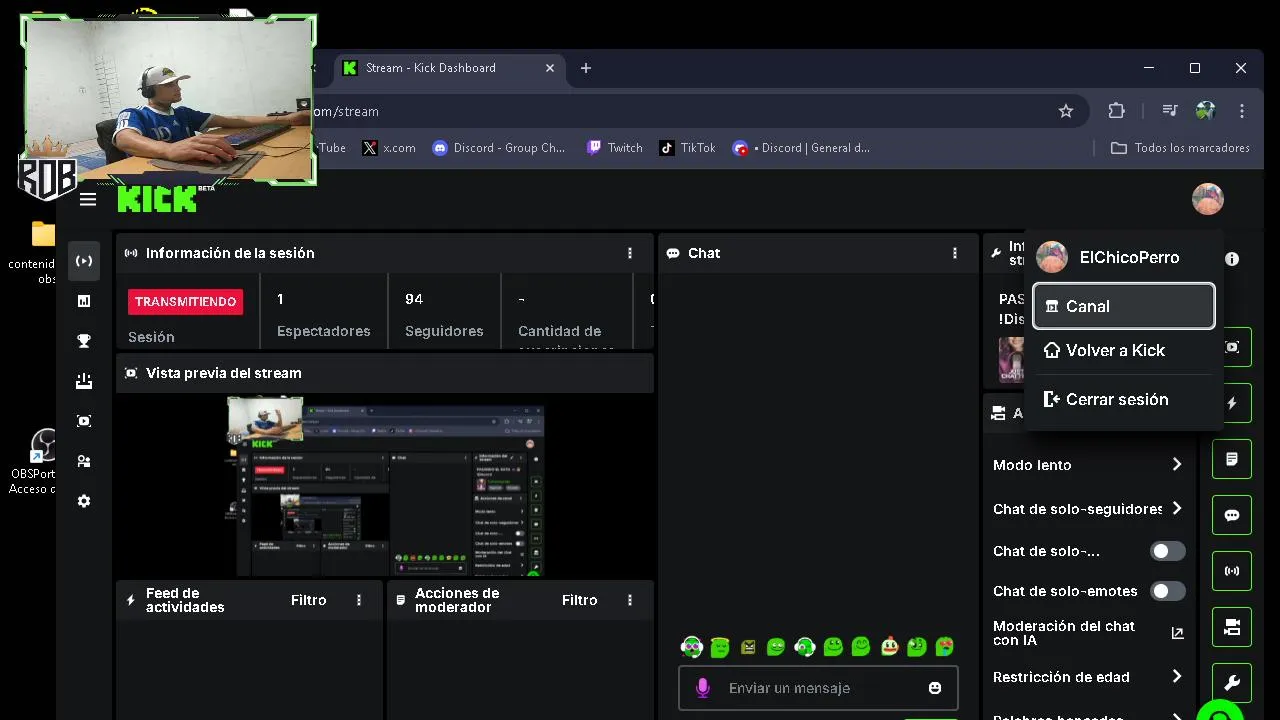Open the hamburger menu beside the Kick logo
Screen dimensions: 1280x720
tap(88, 199)
